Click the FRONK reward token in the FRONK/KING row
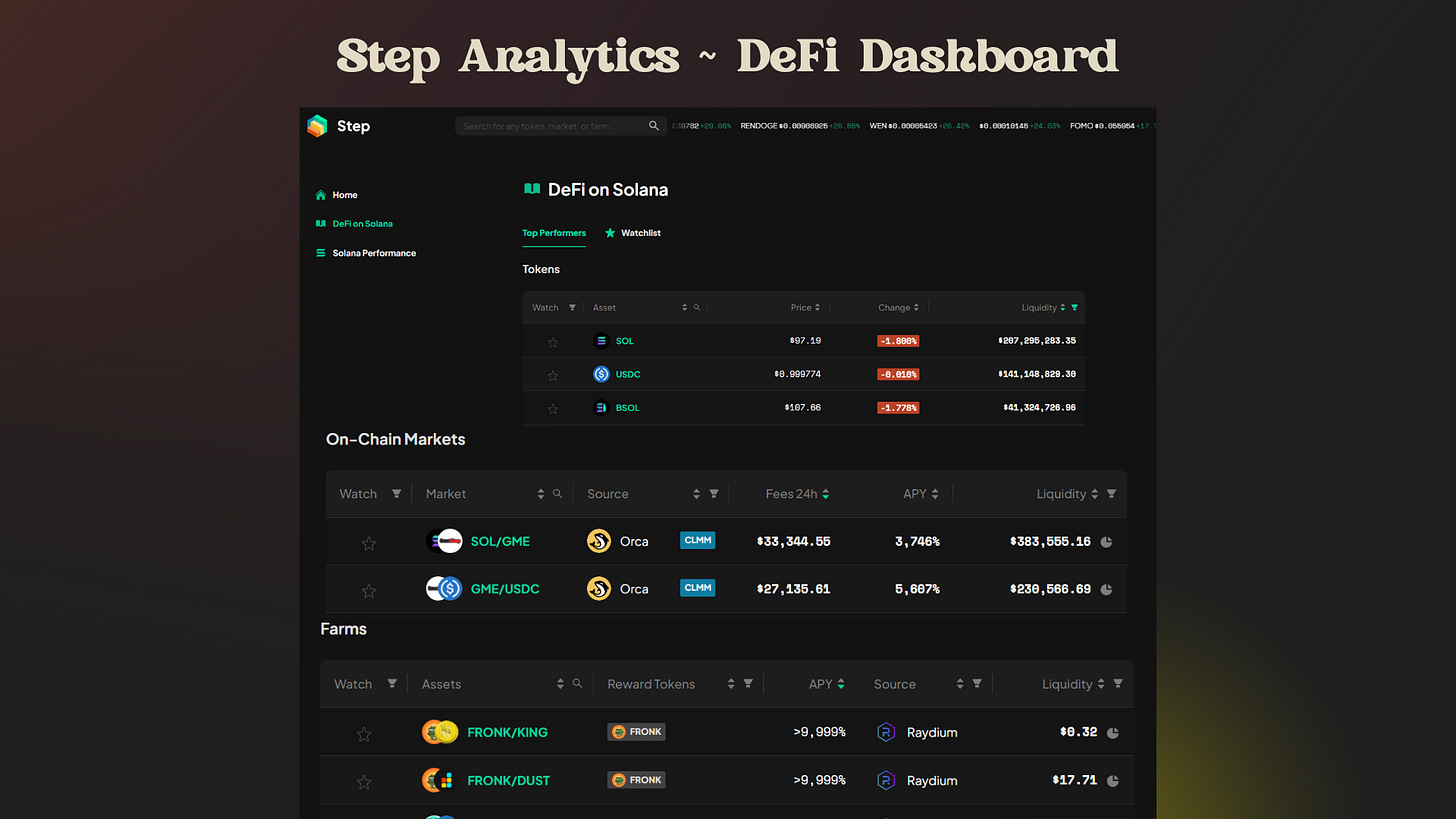 [636, 732]
